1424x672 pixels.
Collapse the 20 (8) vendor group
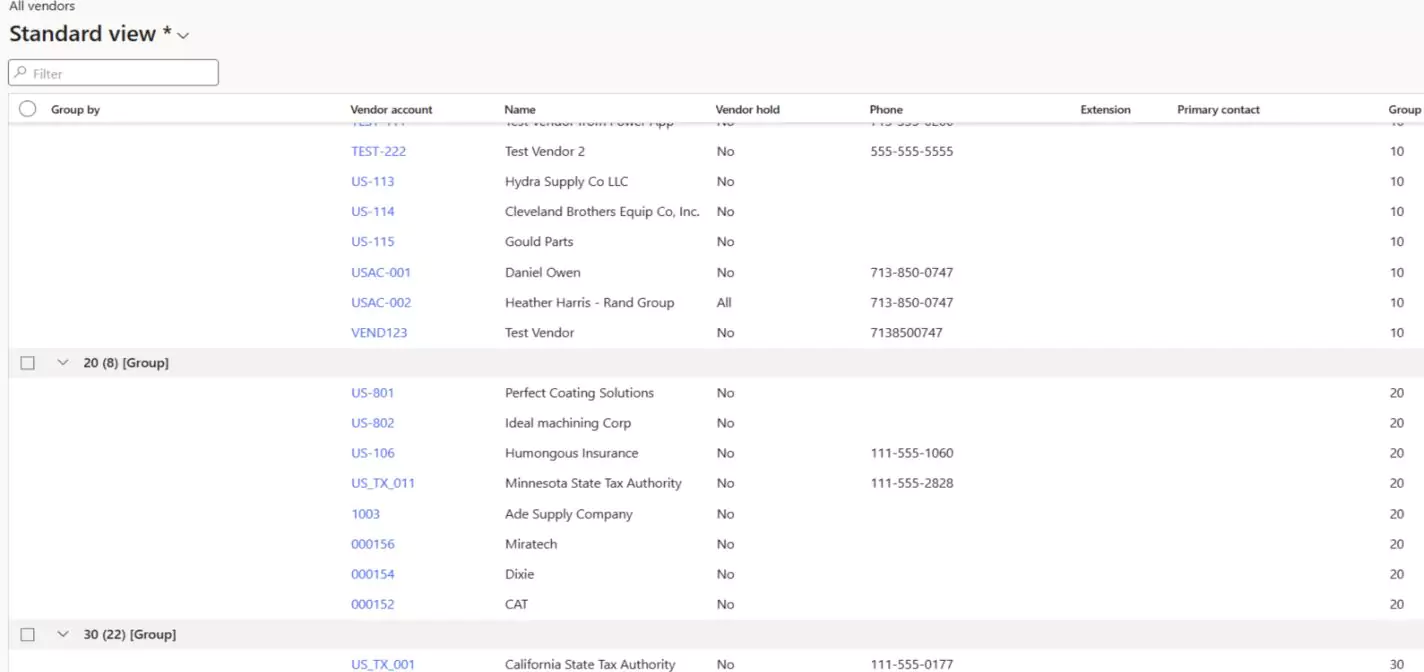click(x=61, y=362)
